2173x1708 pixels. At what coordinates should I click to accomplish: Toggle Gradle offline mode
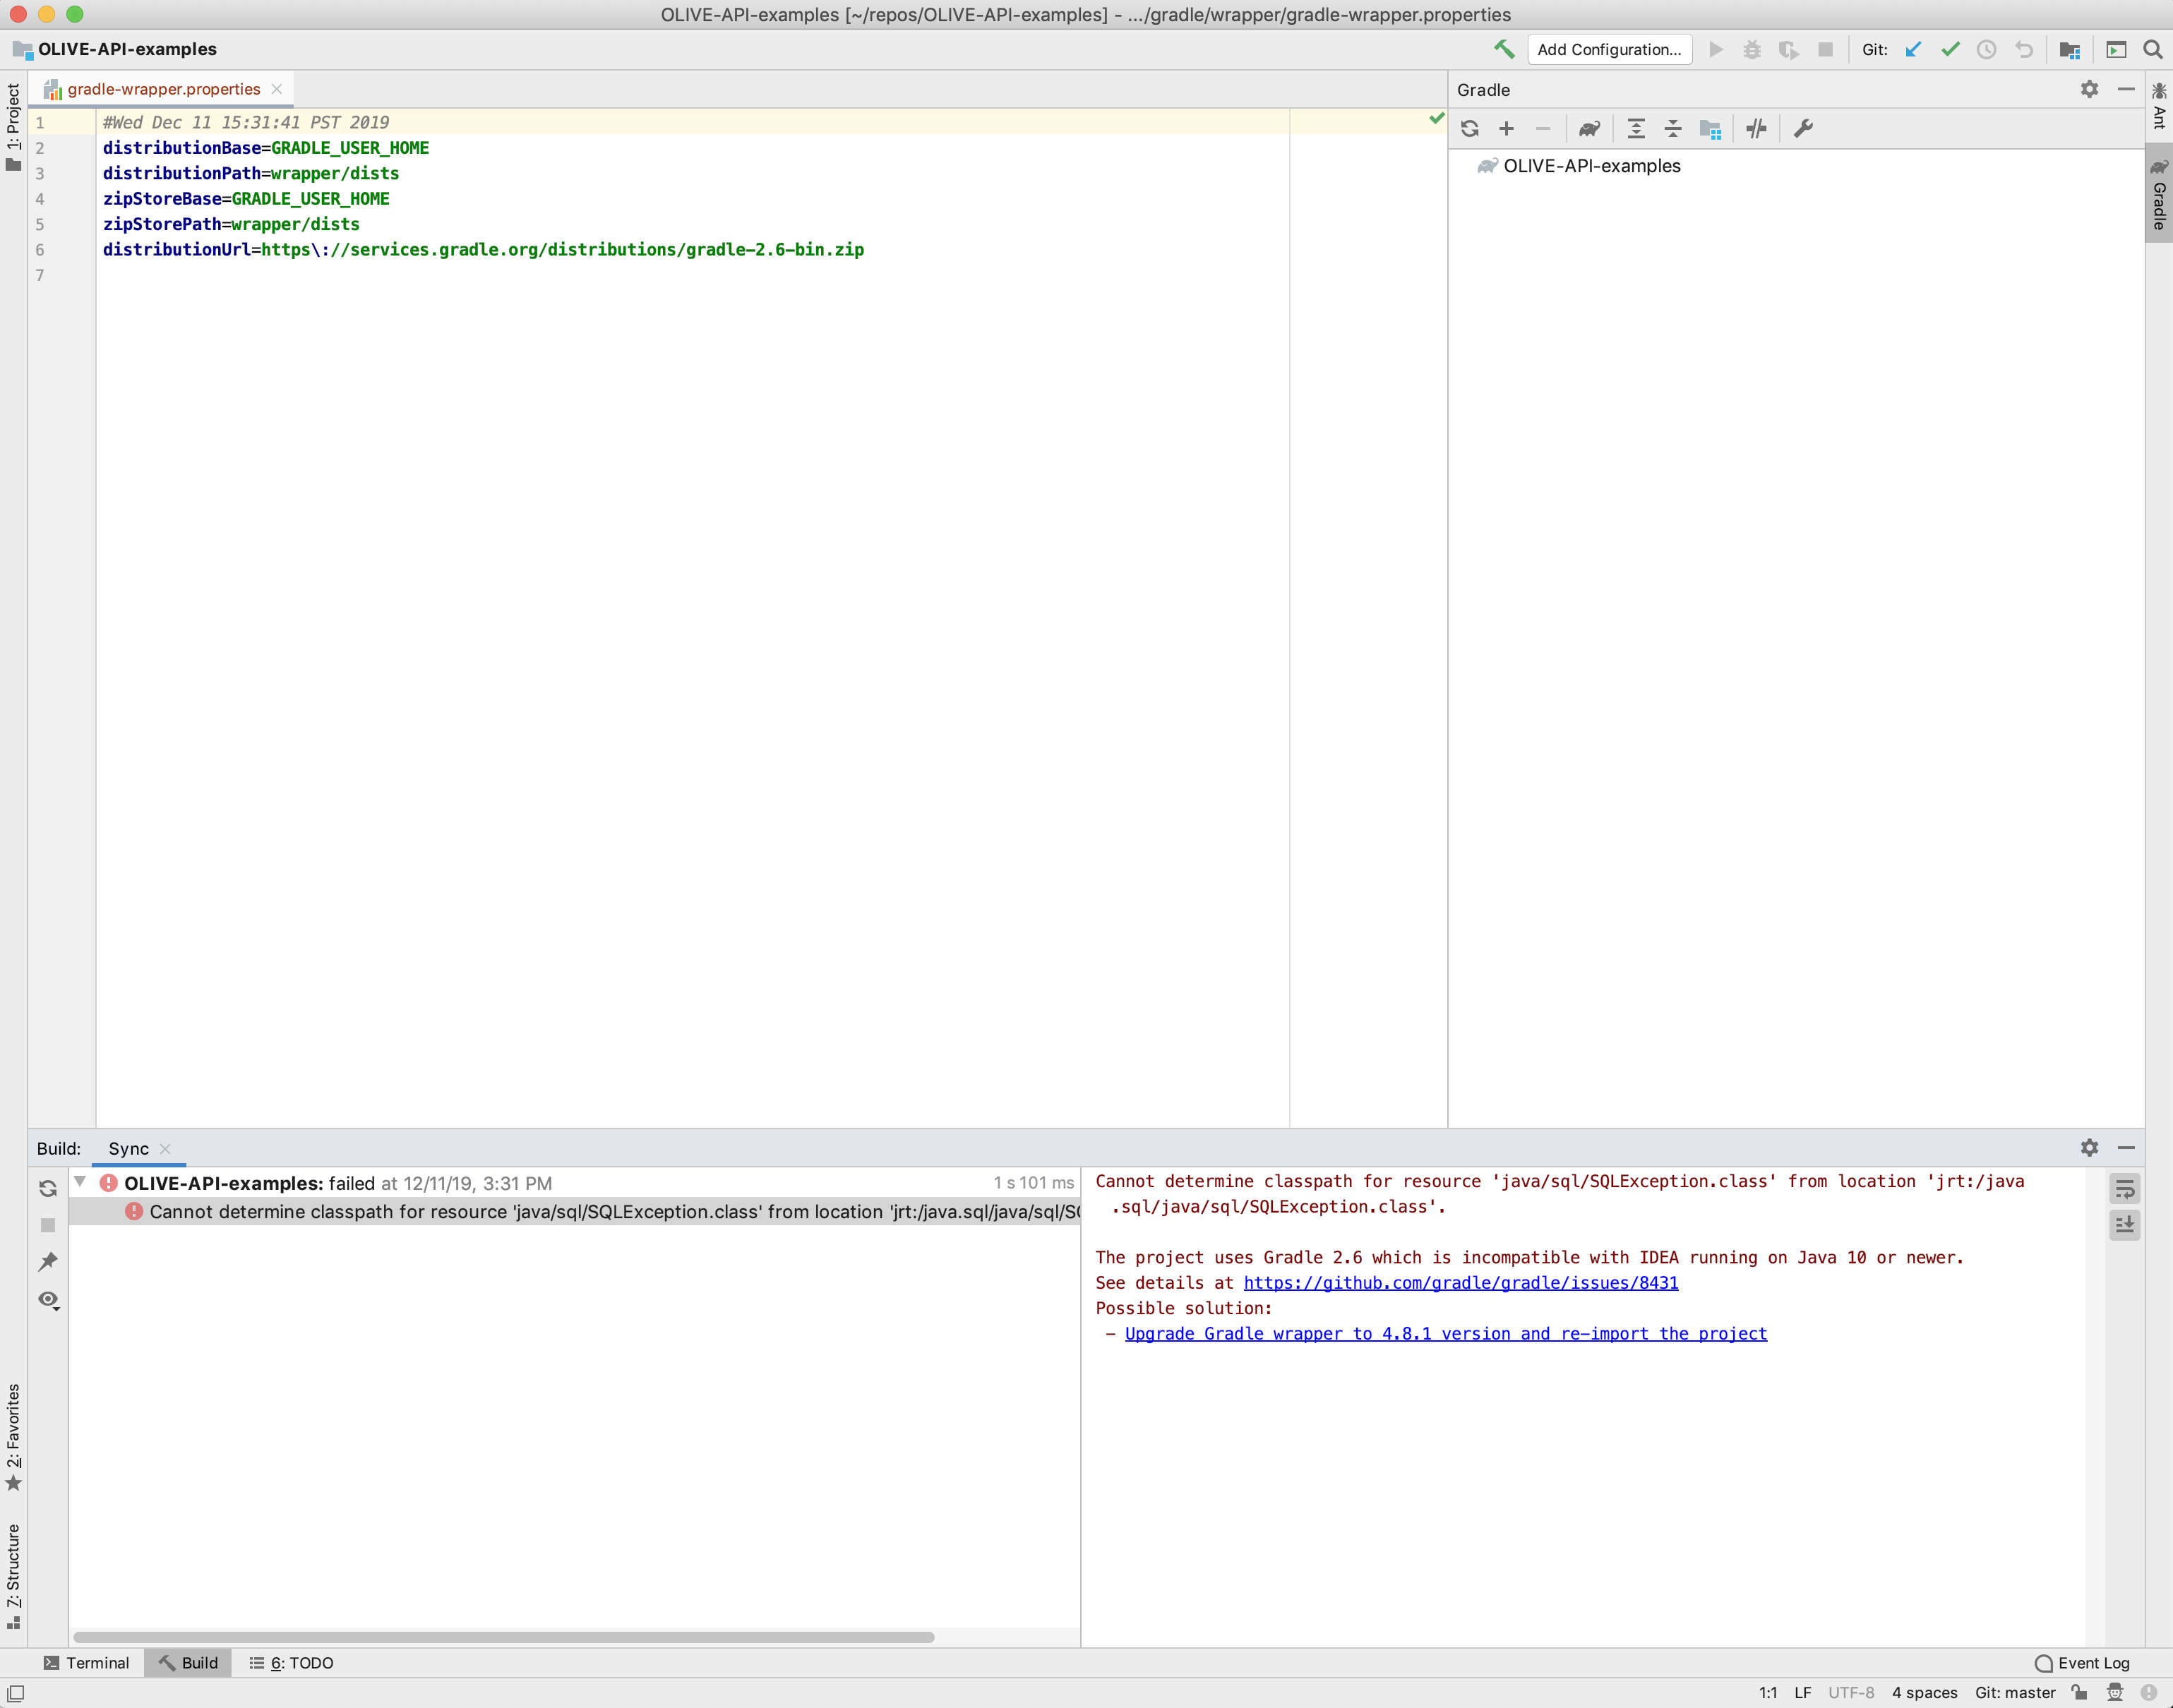click(x=1757, y=128)
